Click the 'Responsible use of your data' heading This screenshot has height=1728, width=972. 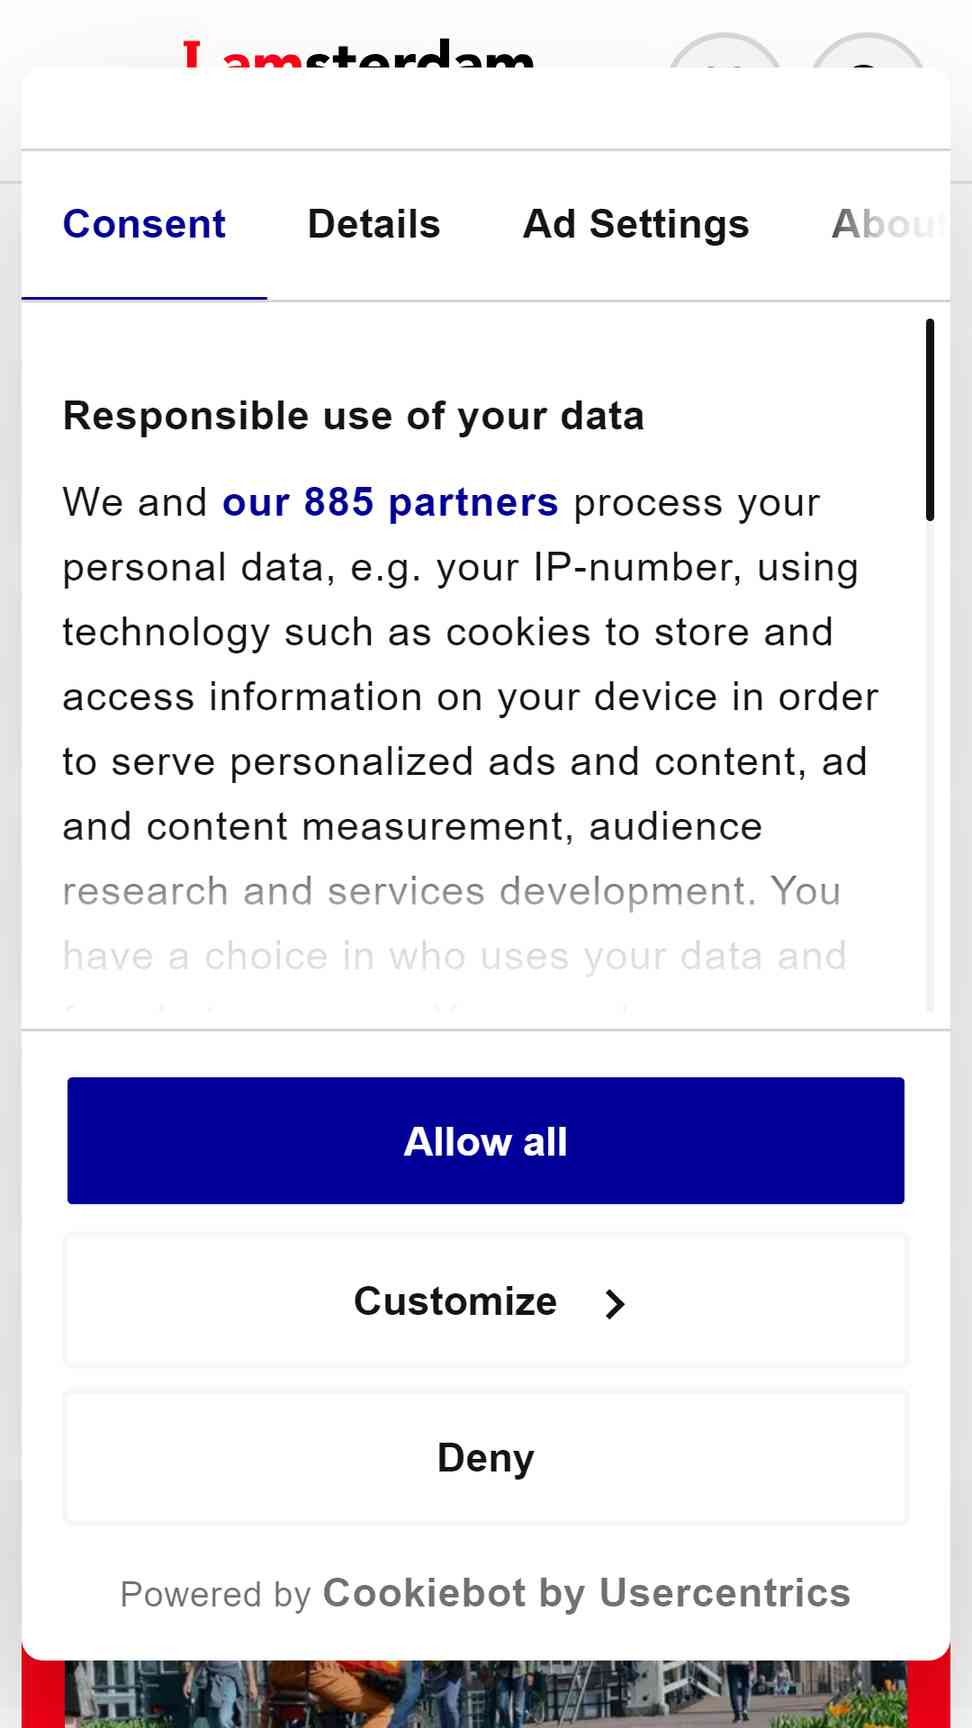point(353,416)
